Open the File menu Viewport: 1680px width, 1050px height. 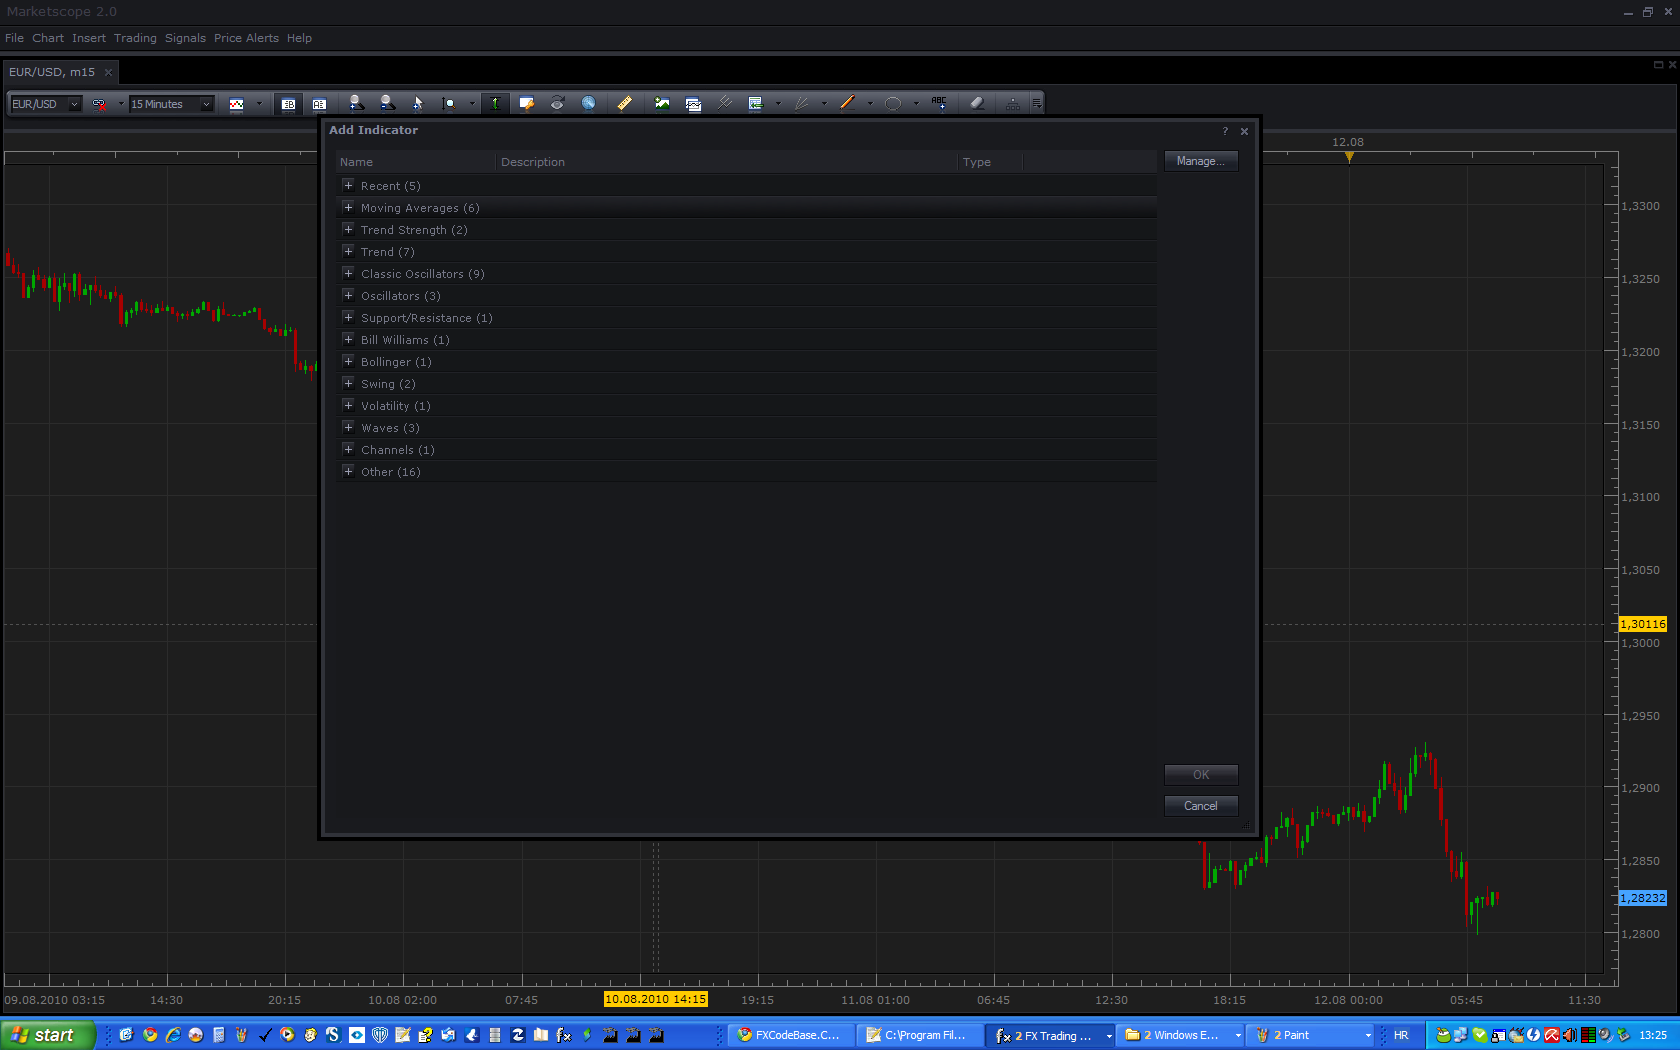(14, 38)
